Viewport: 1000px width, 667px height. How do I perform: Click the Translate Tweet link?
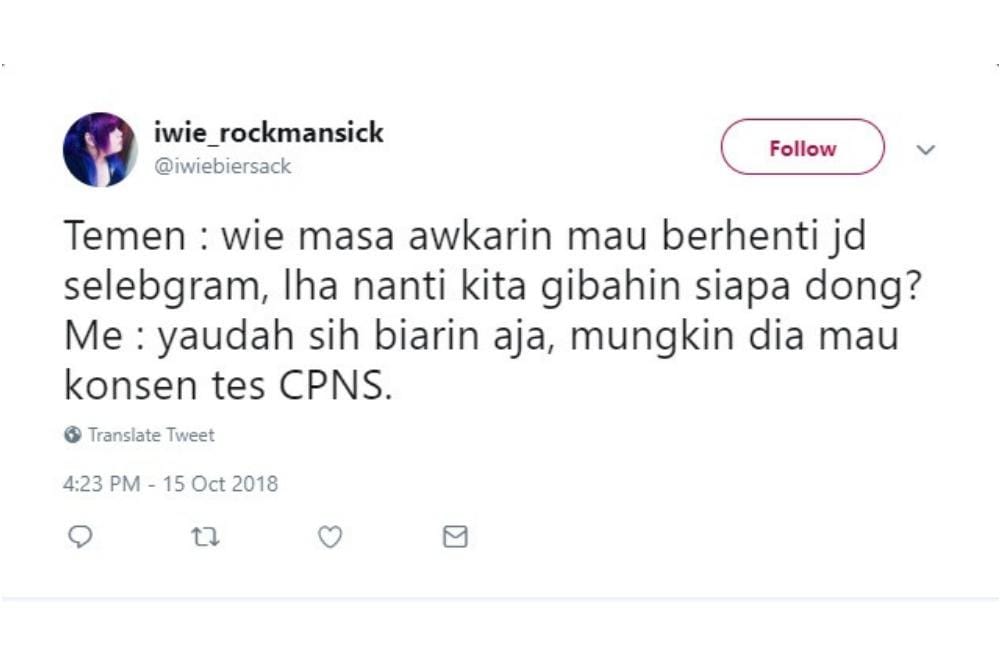(x=151, y=435)
